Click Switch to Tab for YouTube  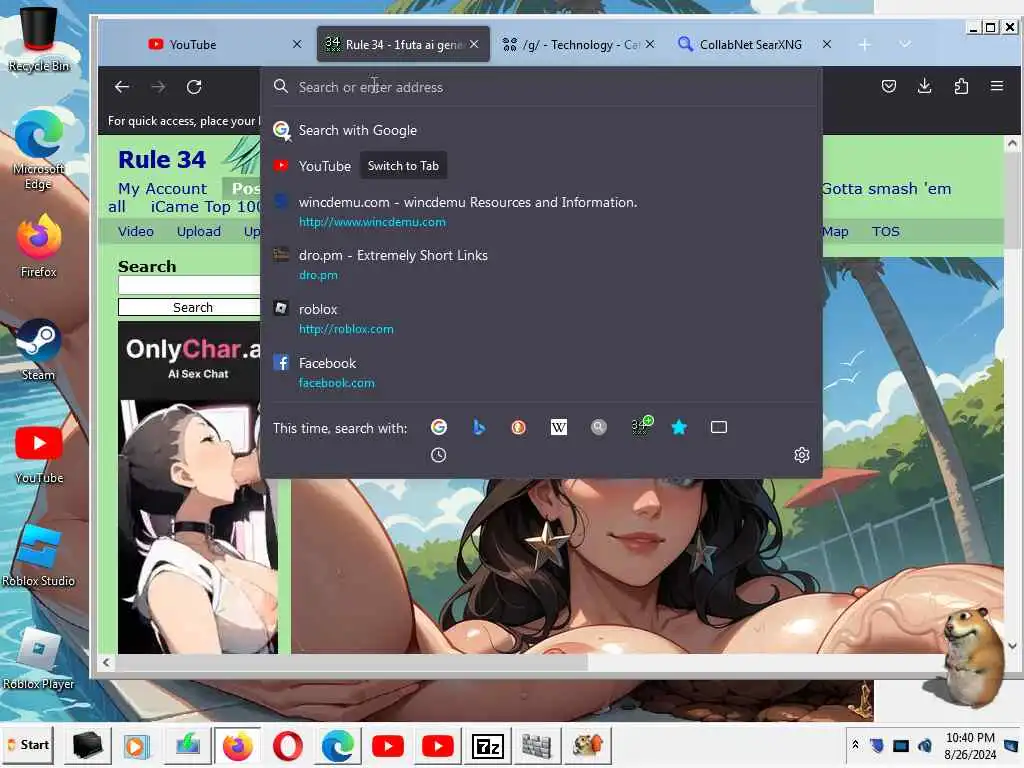(403, 166)
